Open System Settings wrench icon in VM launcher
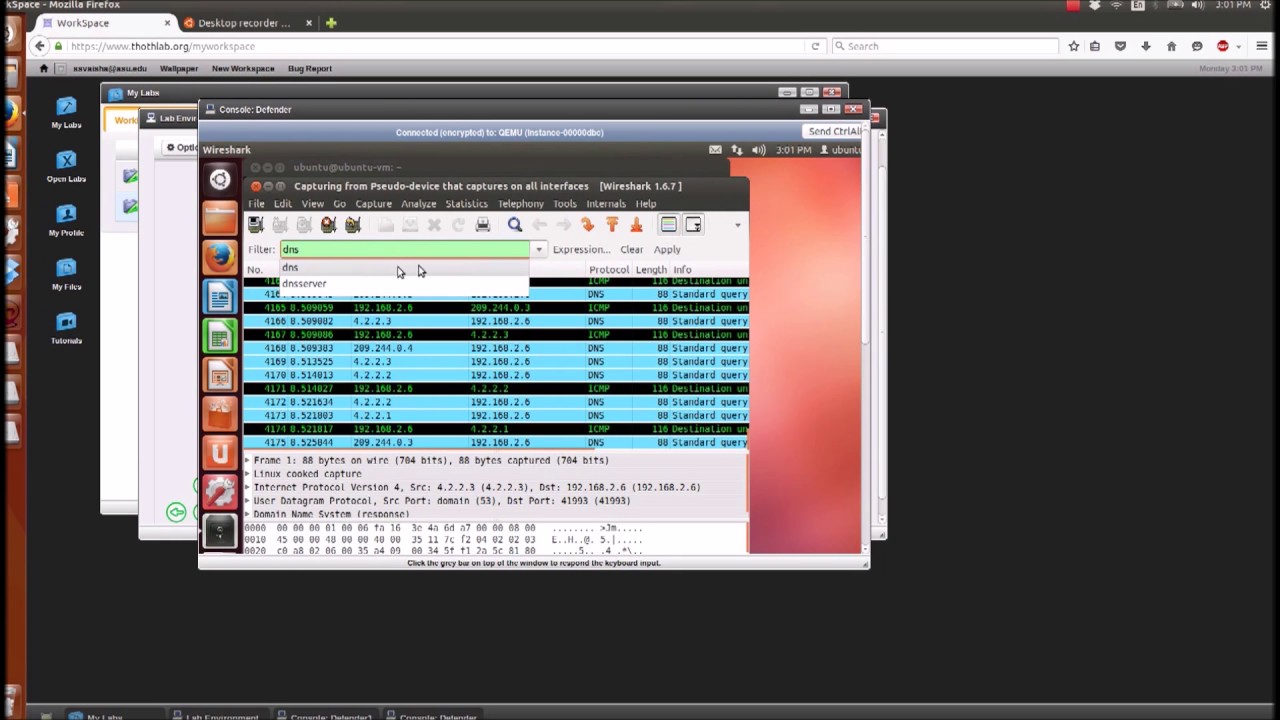Screen dimensions: 1280x720 pos(220,491)
